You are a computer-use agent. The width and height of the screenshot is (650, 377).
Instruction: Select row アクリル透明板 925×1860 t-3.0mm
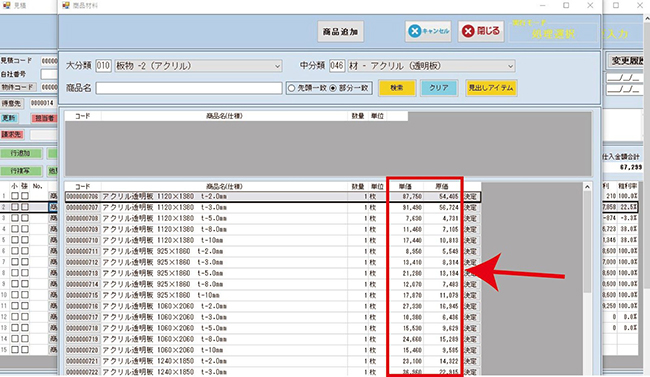click(273, 262)
